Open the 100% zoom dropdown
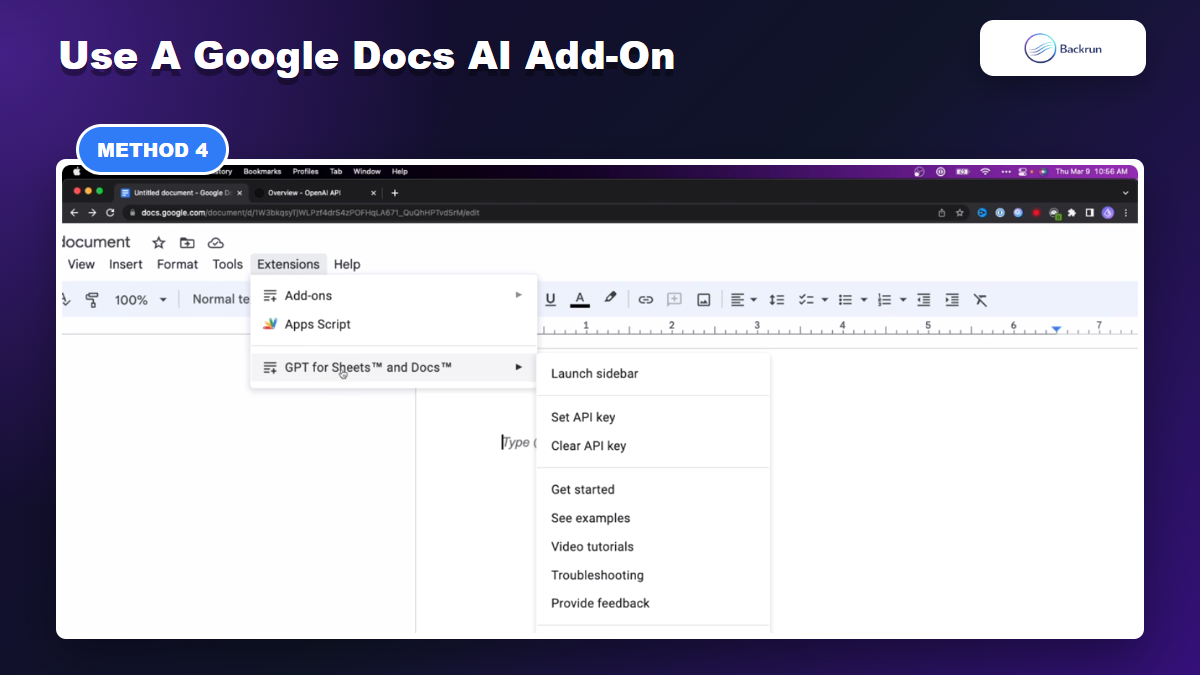Image resolution: width=1200 pixels, height=675 pixels. [140, 299]
